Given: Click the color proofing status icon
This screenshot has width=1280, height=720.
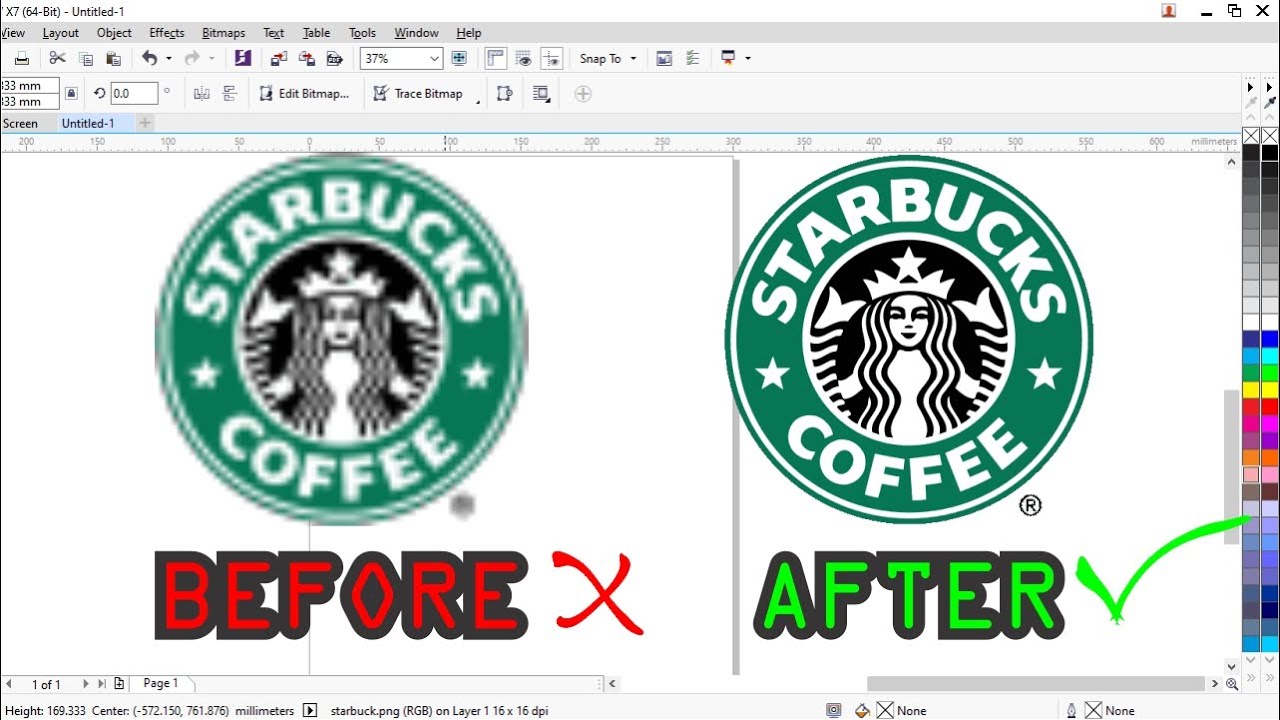Looking at the screenshot, I should [834, 710].
